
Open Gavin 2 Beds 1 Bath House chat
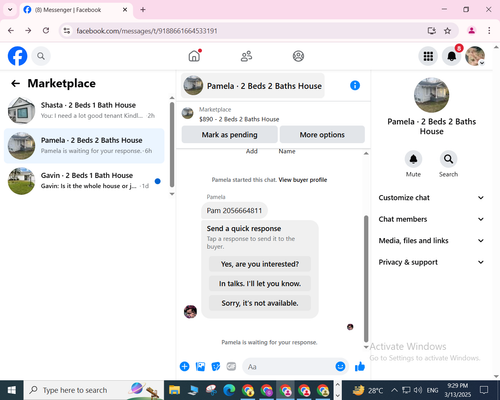84,181
